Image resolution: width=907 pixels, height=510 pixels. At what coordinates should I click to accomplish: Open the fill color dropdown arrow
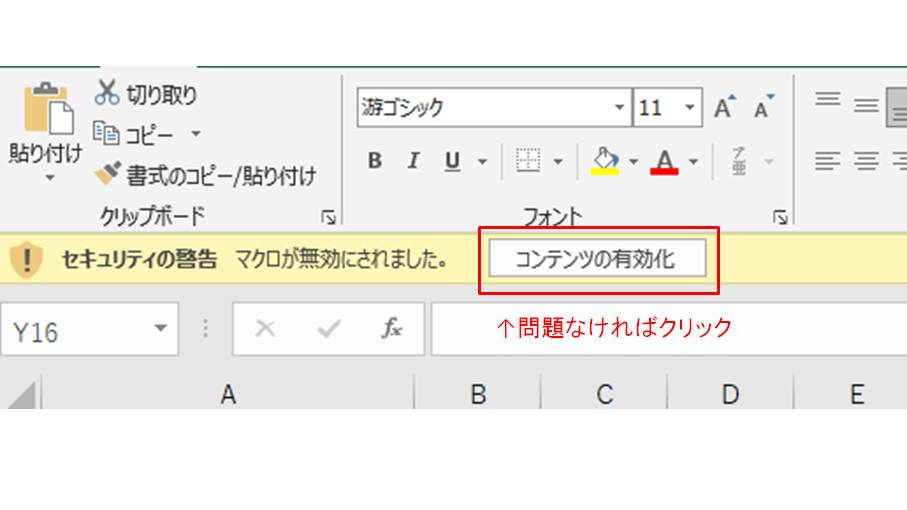click(x=633, y=161)
